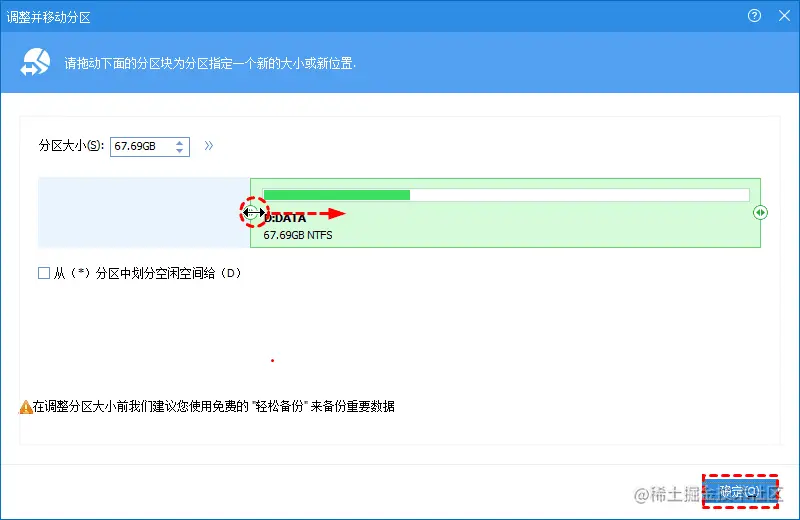This screenshot has height=520, width=800.
Task: Enable allocate free space to D checkbox
Action: (44, 273)
